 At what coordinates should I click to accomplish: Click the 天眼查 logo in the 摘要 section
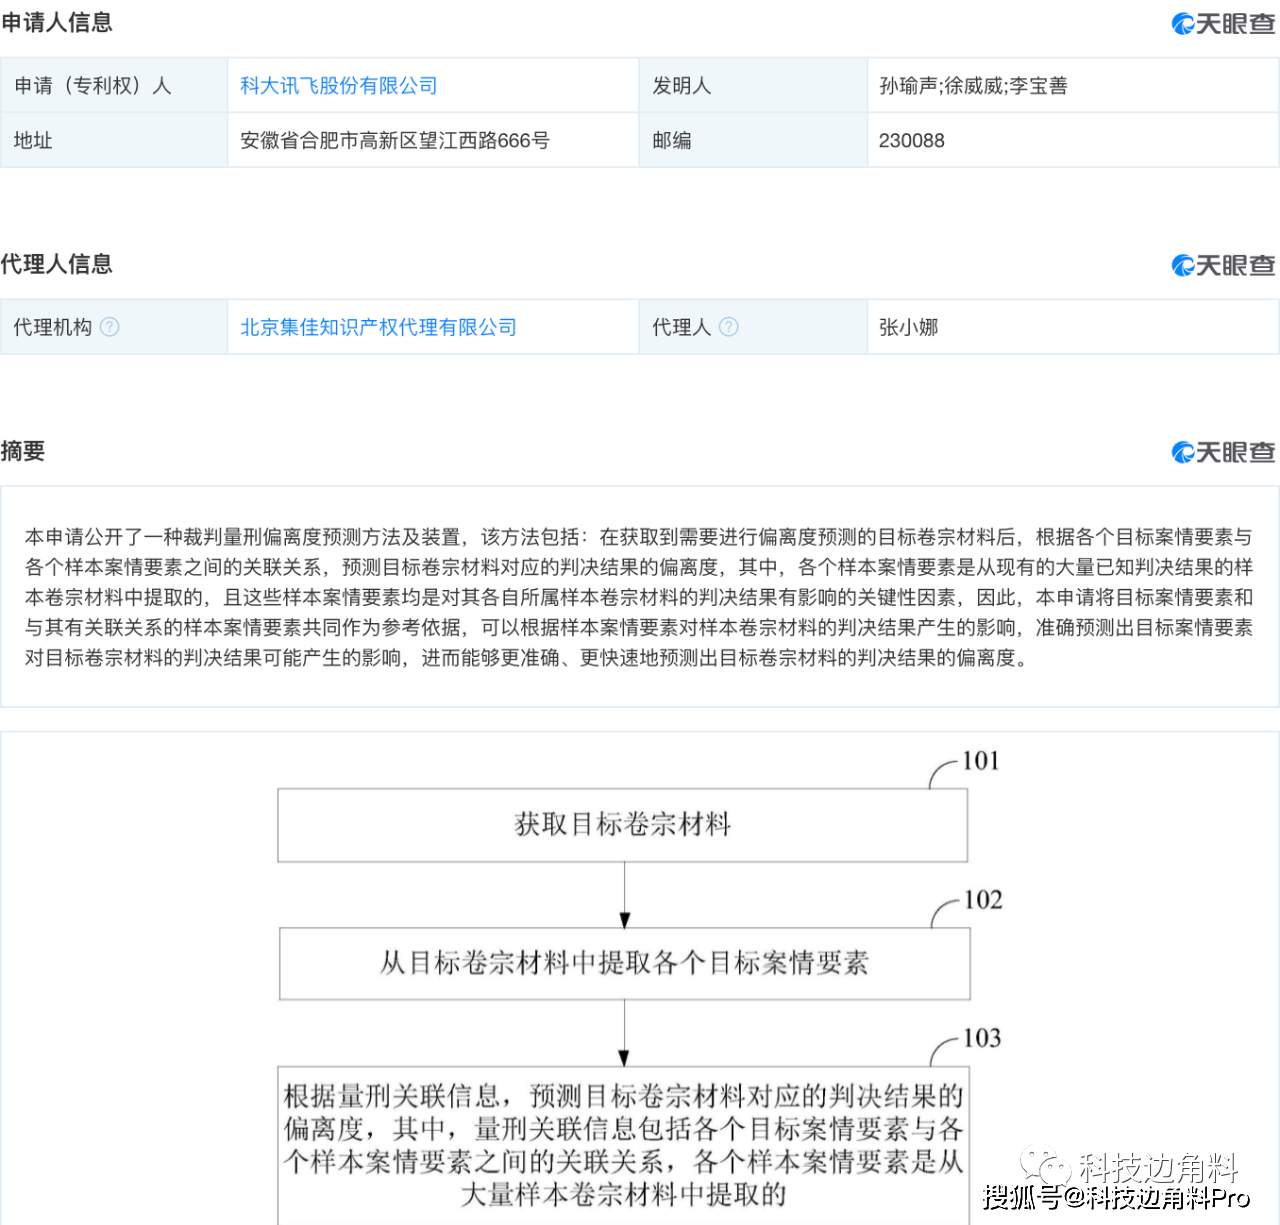pyautogui.click(x=1223, y=452)
